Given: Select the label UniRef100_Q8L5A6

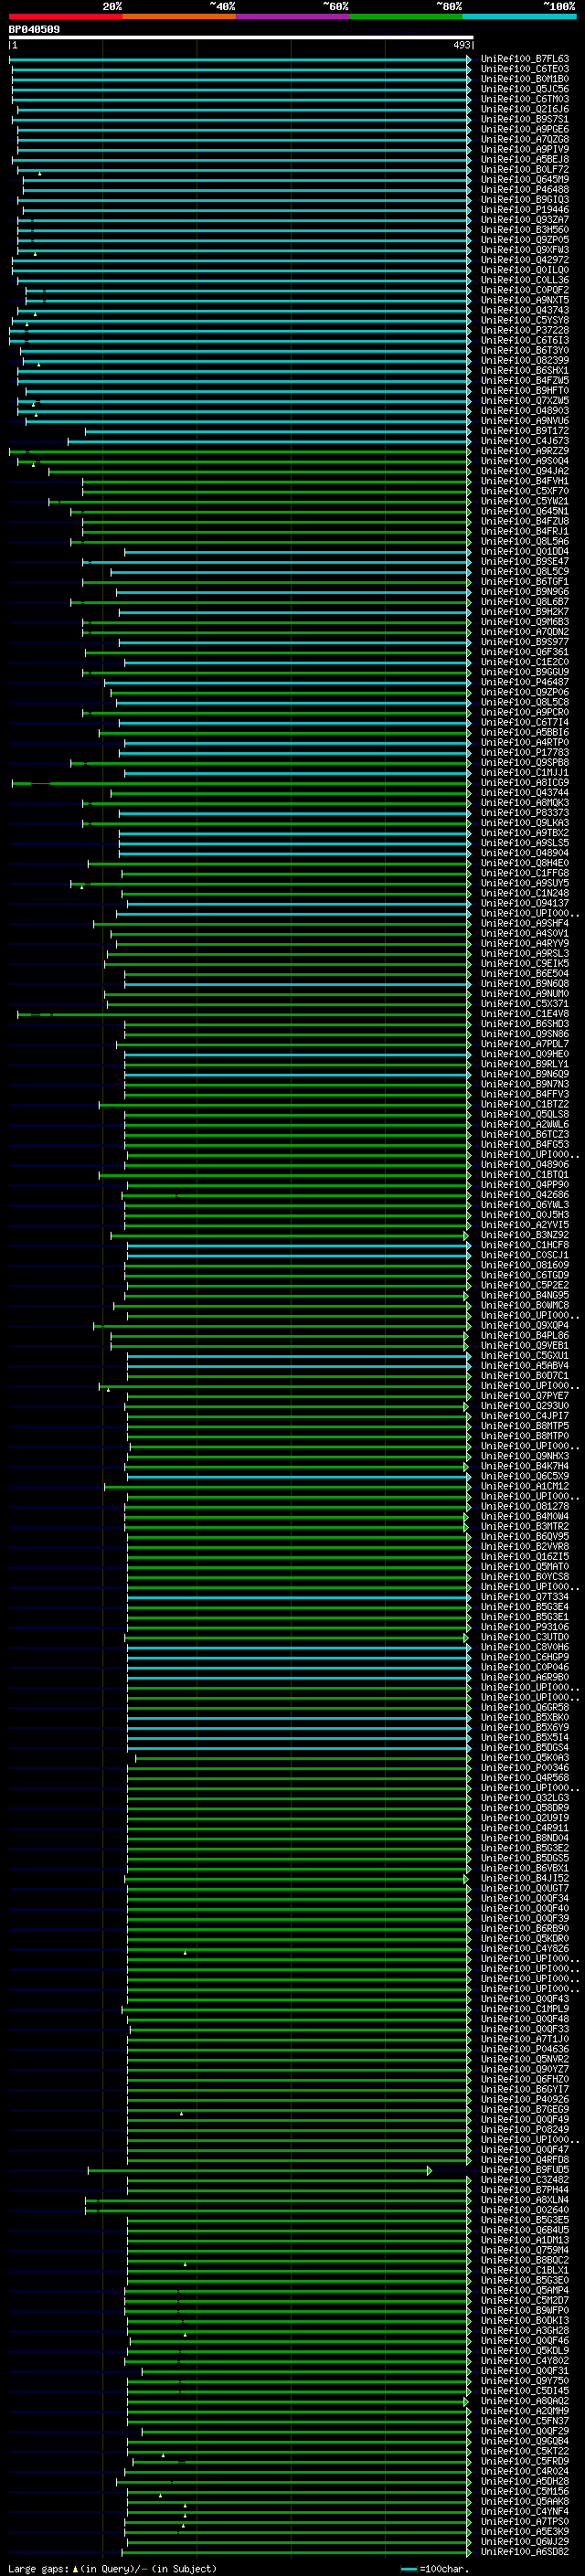Looking at the screenshot, I should [x=525, y=541].
